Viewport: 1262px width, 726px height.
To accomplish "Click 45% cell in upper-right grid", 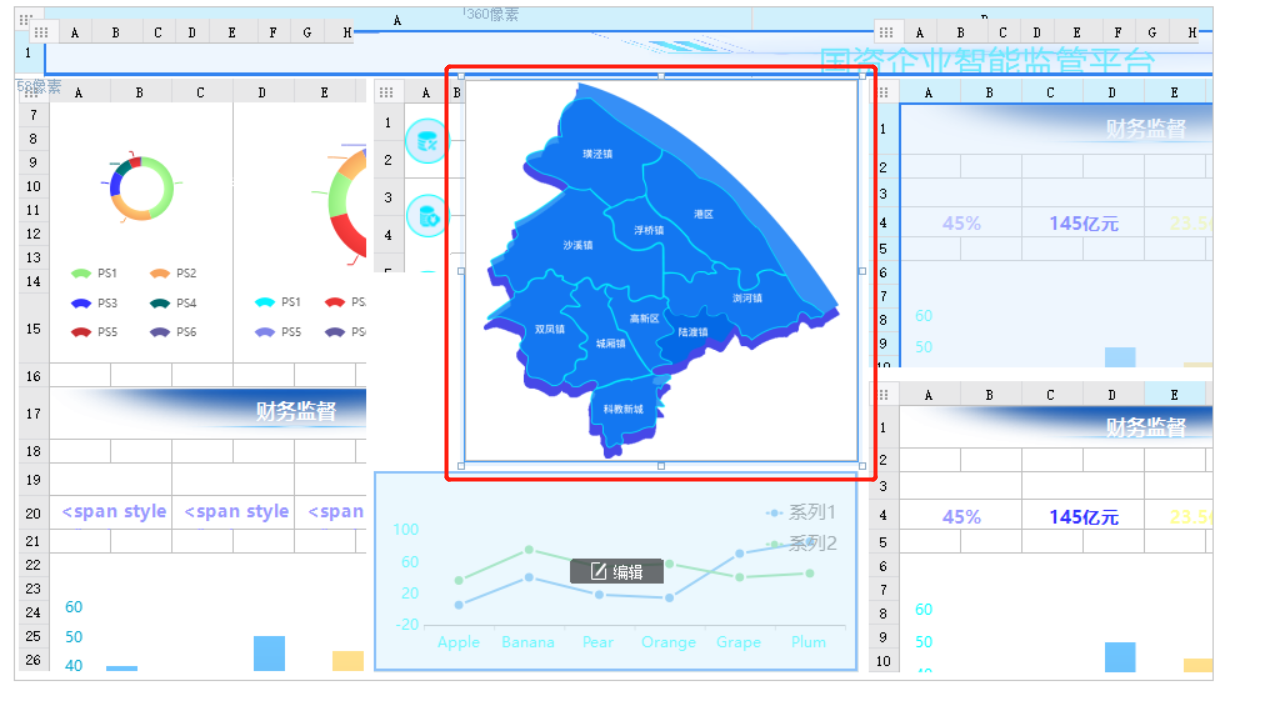I will 961,223.
